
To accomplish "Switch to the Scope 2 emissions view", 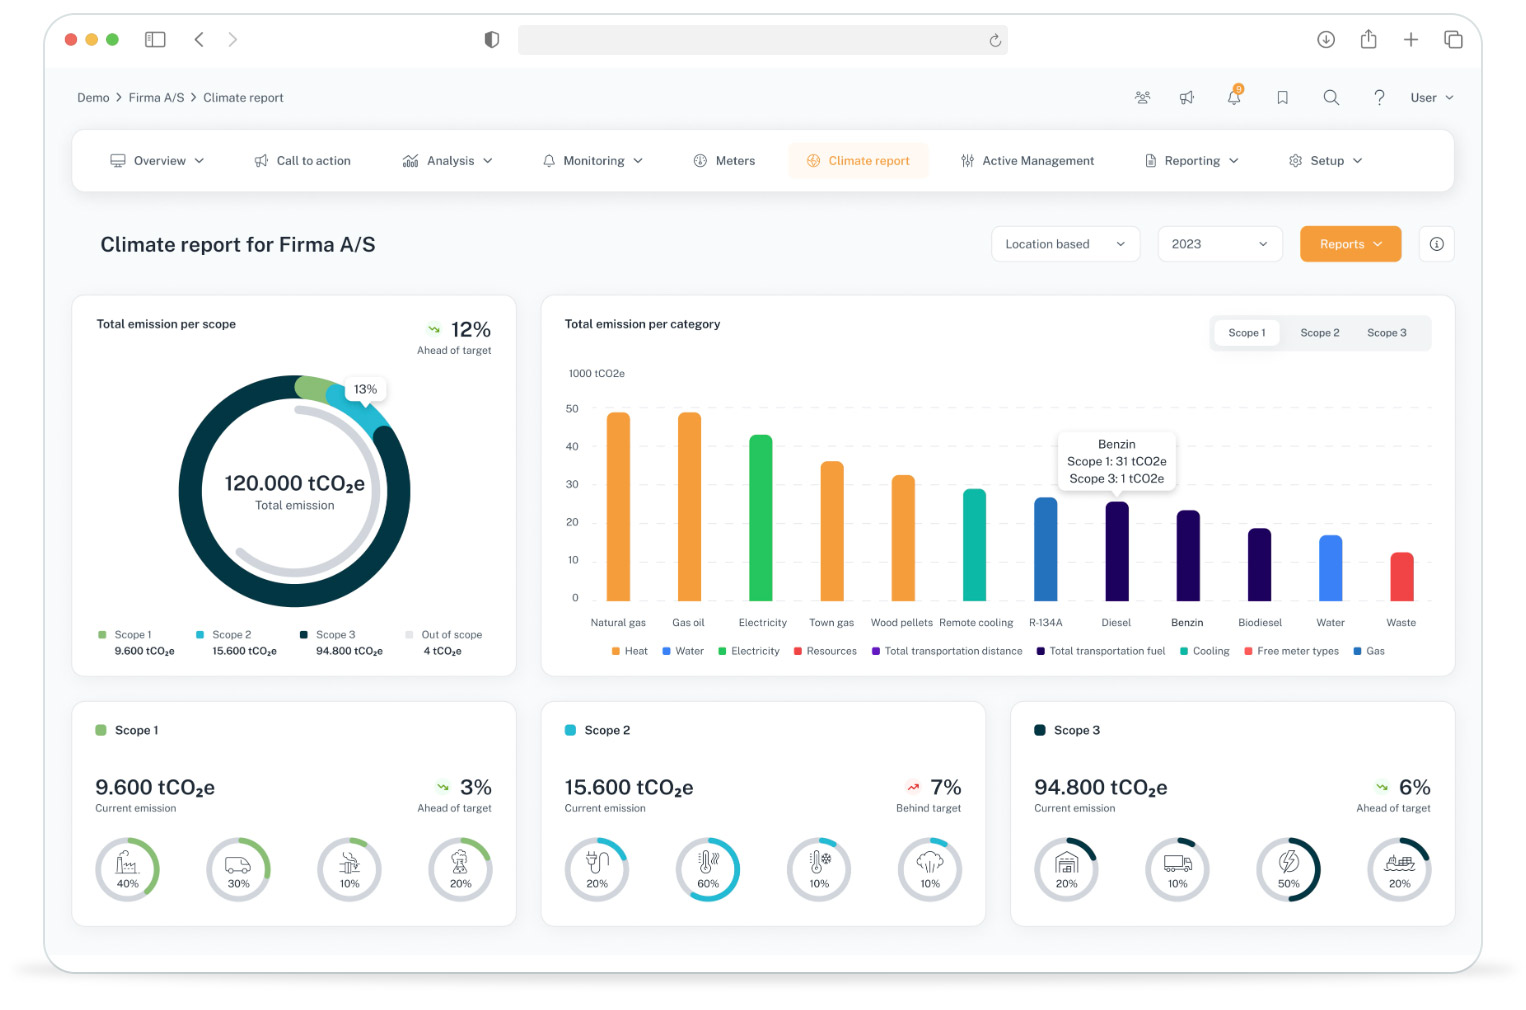I will tap(1319, 332).
